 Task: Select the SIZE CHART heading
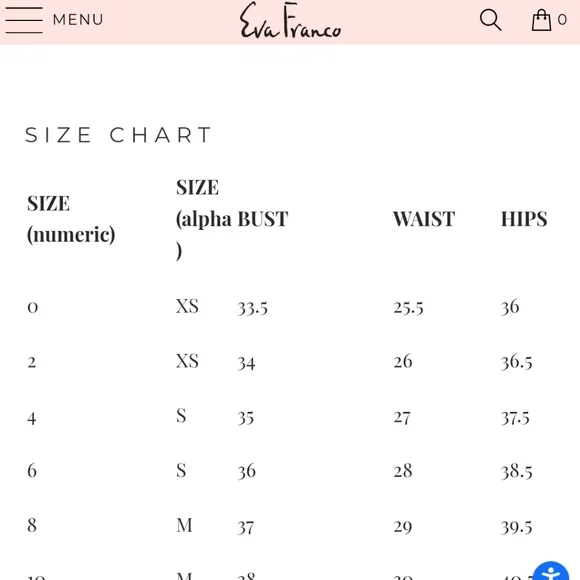(x=118, y=135)
